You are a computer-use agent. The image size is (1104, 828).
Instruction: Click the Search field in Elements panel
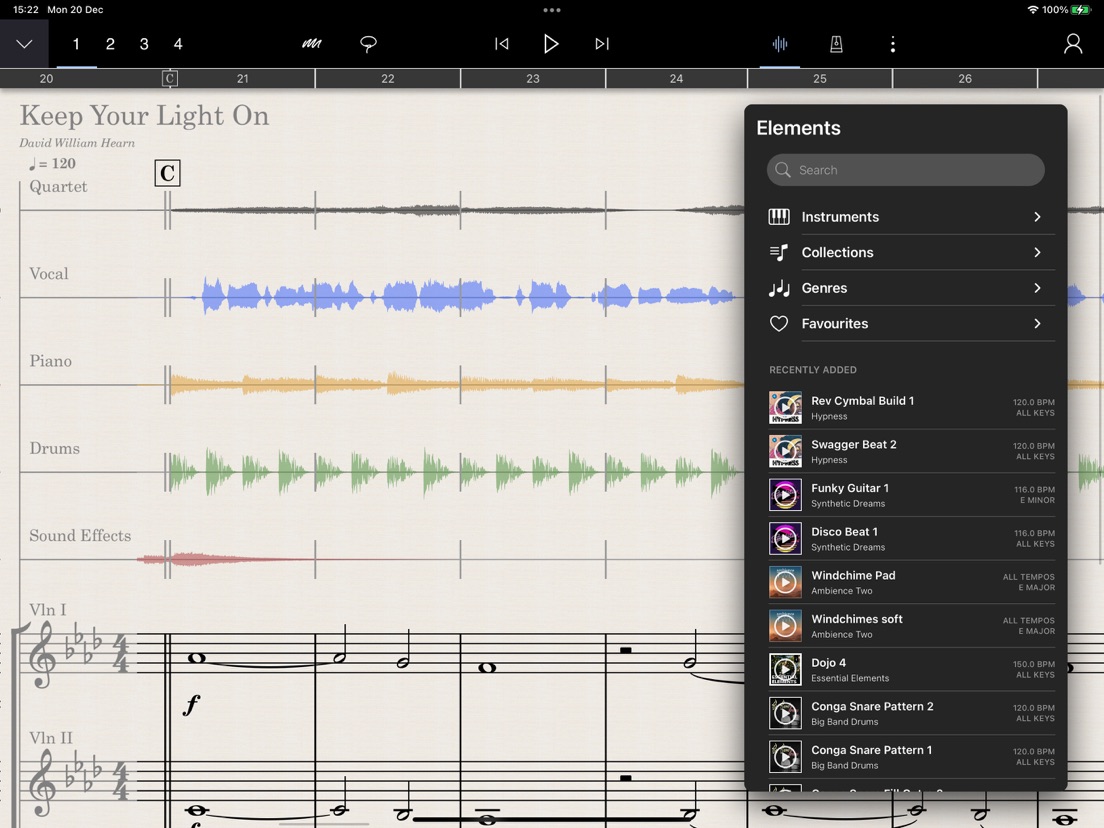pyautogui.click(x=905, y=170)
